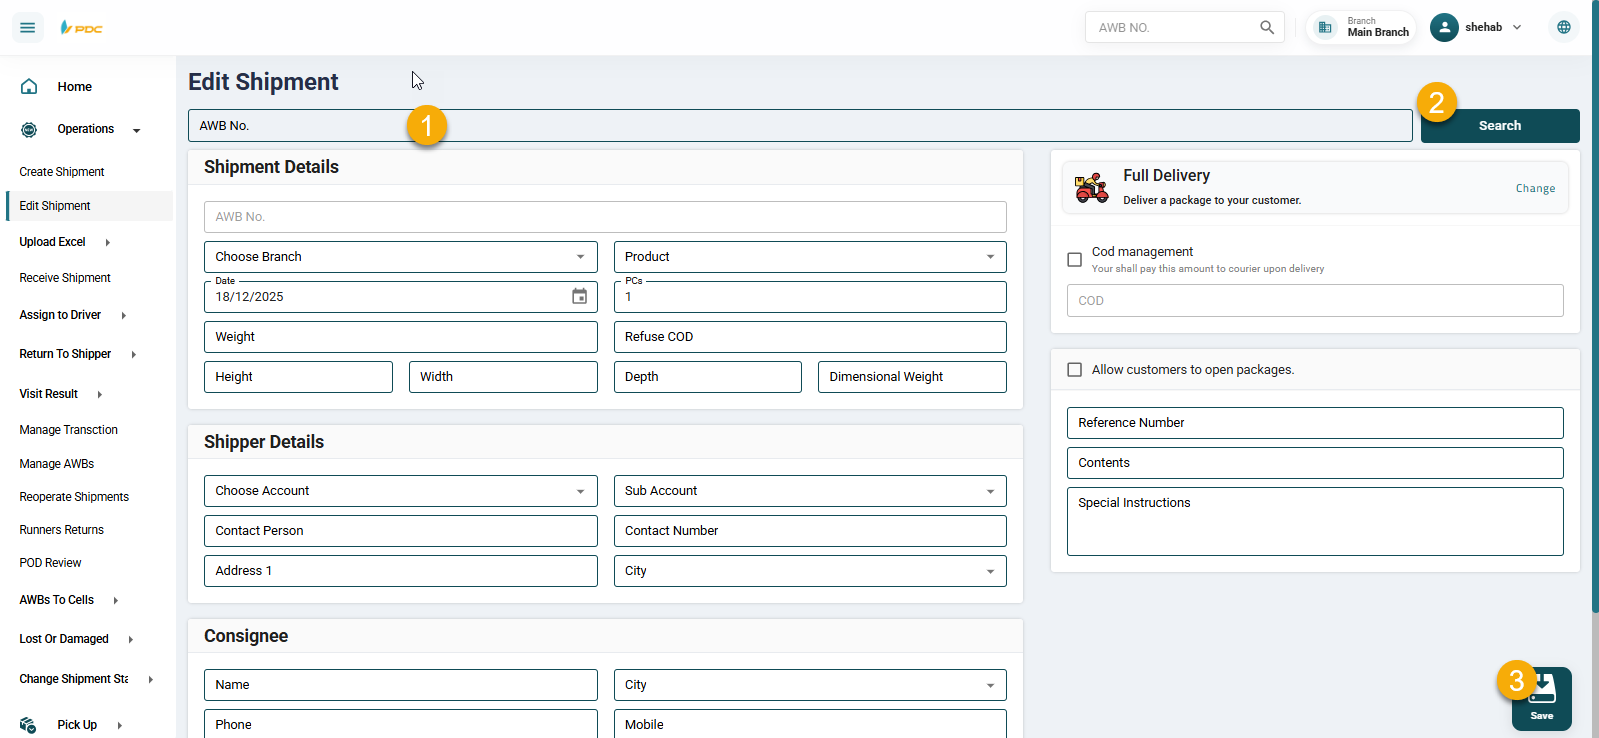Open the Choose Account dropdown
Viewport: 1599px width, 738px height.
[401, 491]
